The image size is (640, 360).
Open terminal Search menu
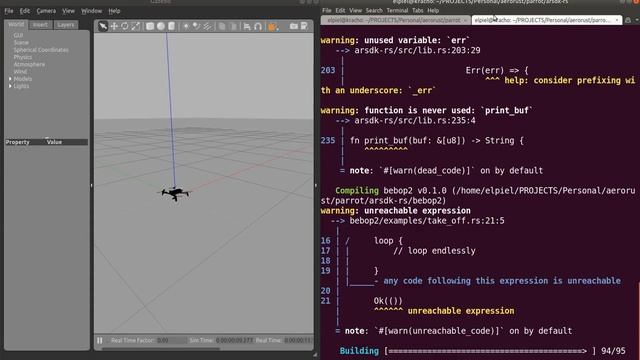pos(374,11)
